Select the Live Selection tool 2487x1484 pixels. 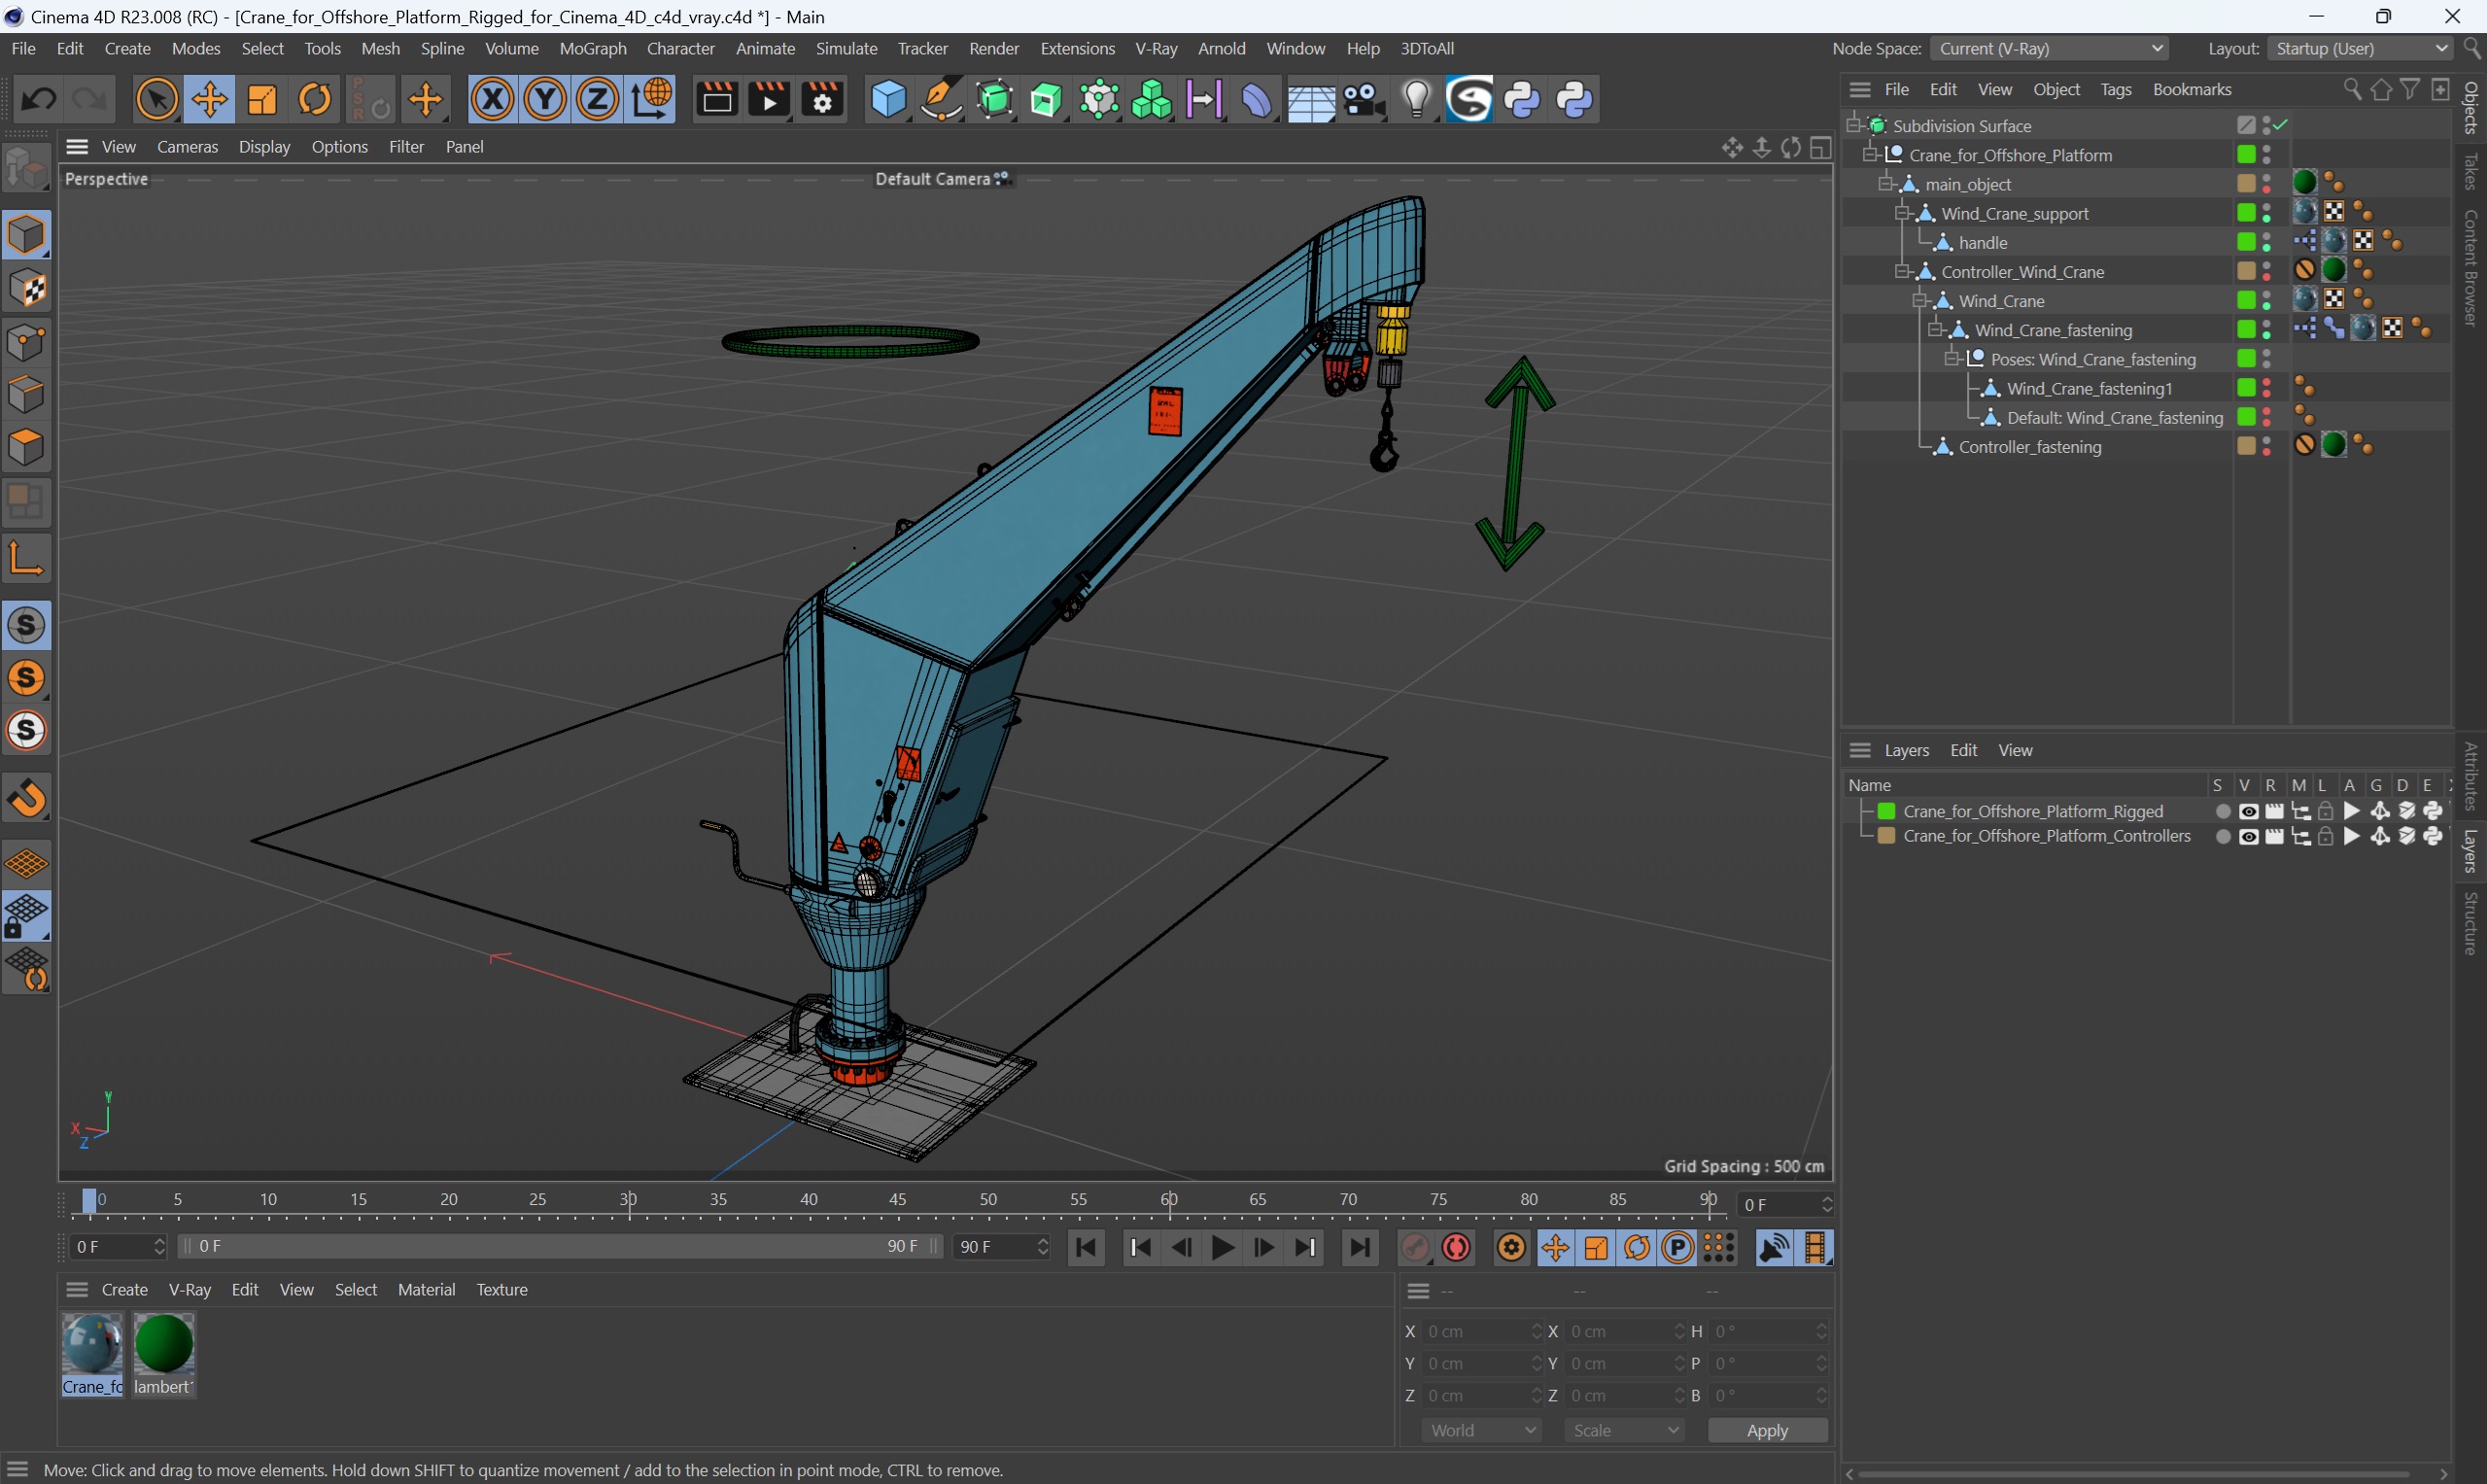tap(156, 99)
